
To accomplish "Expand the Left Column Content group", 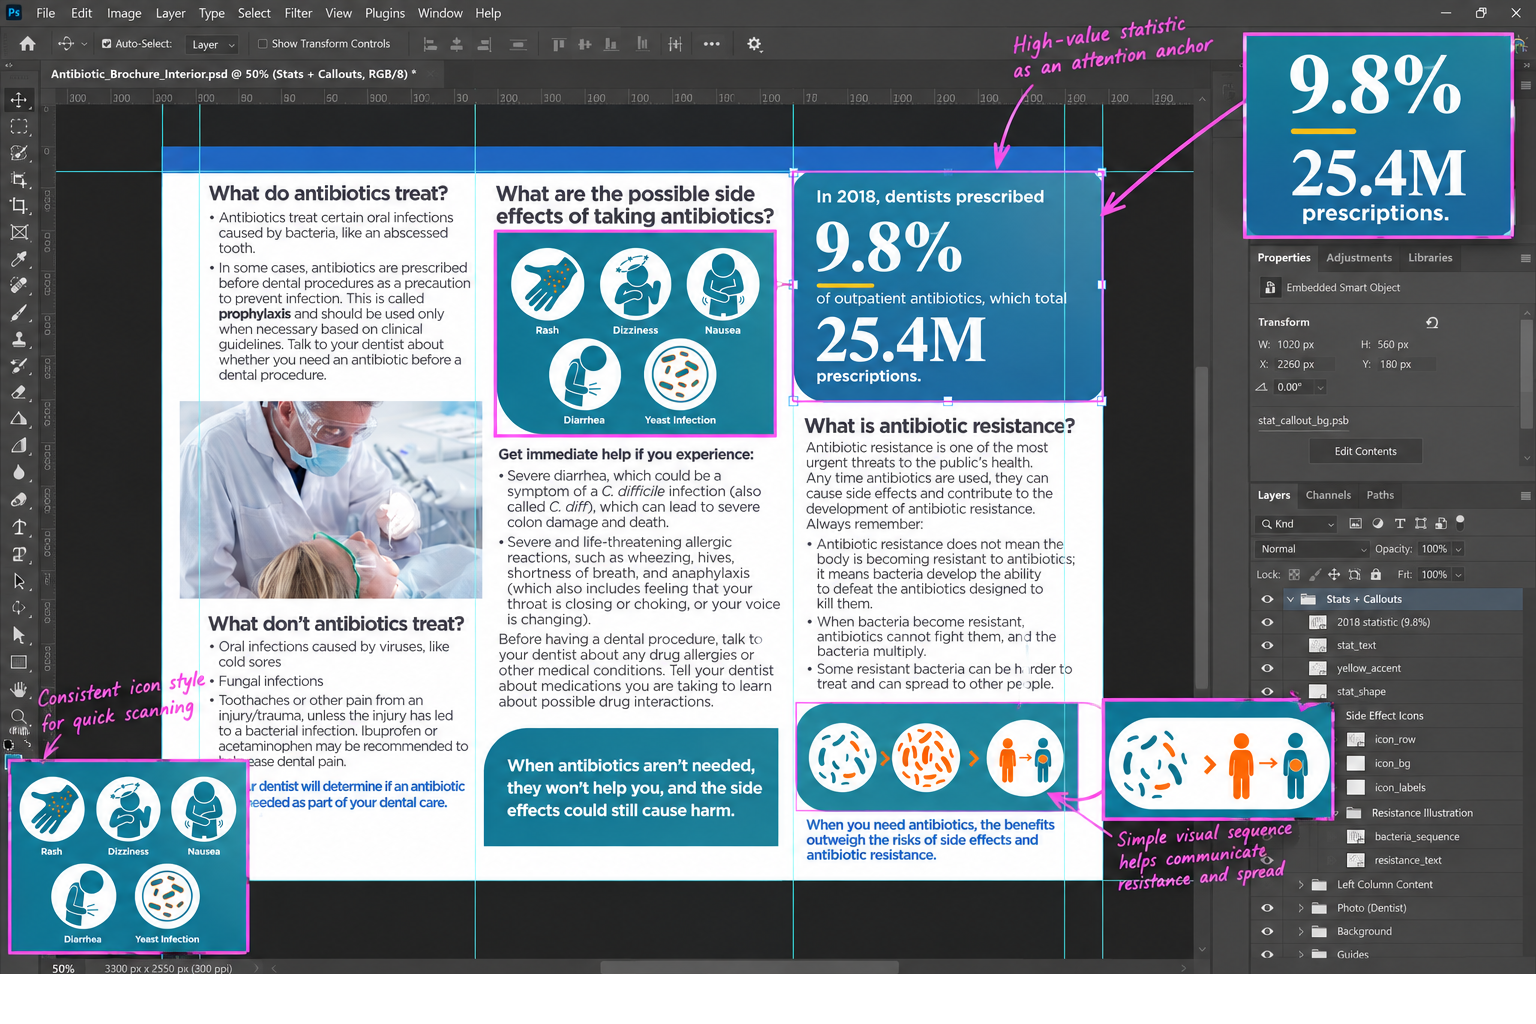I will (x=1301, y=885).
